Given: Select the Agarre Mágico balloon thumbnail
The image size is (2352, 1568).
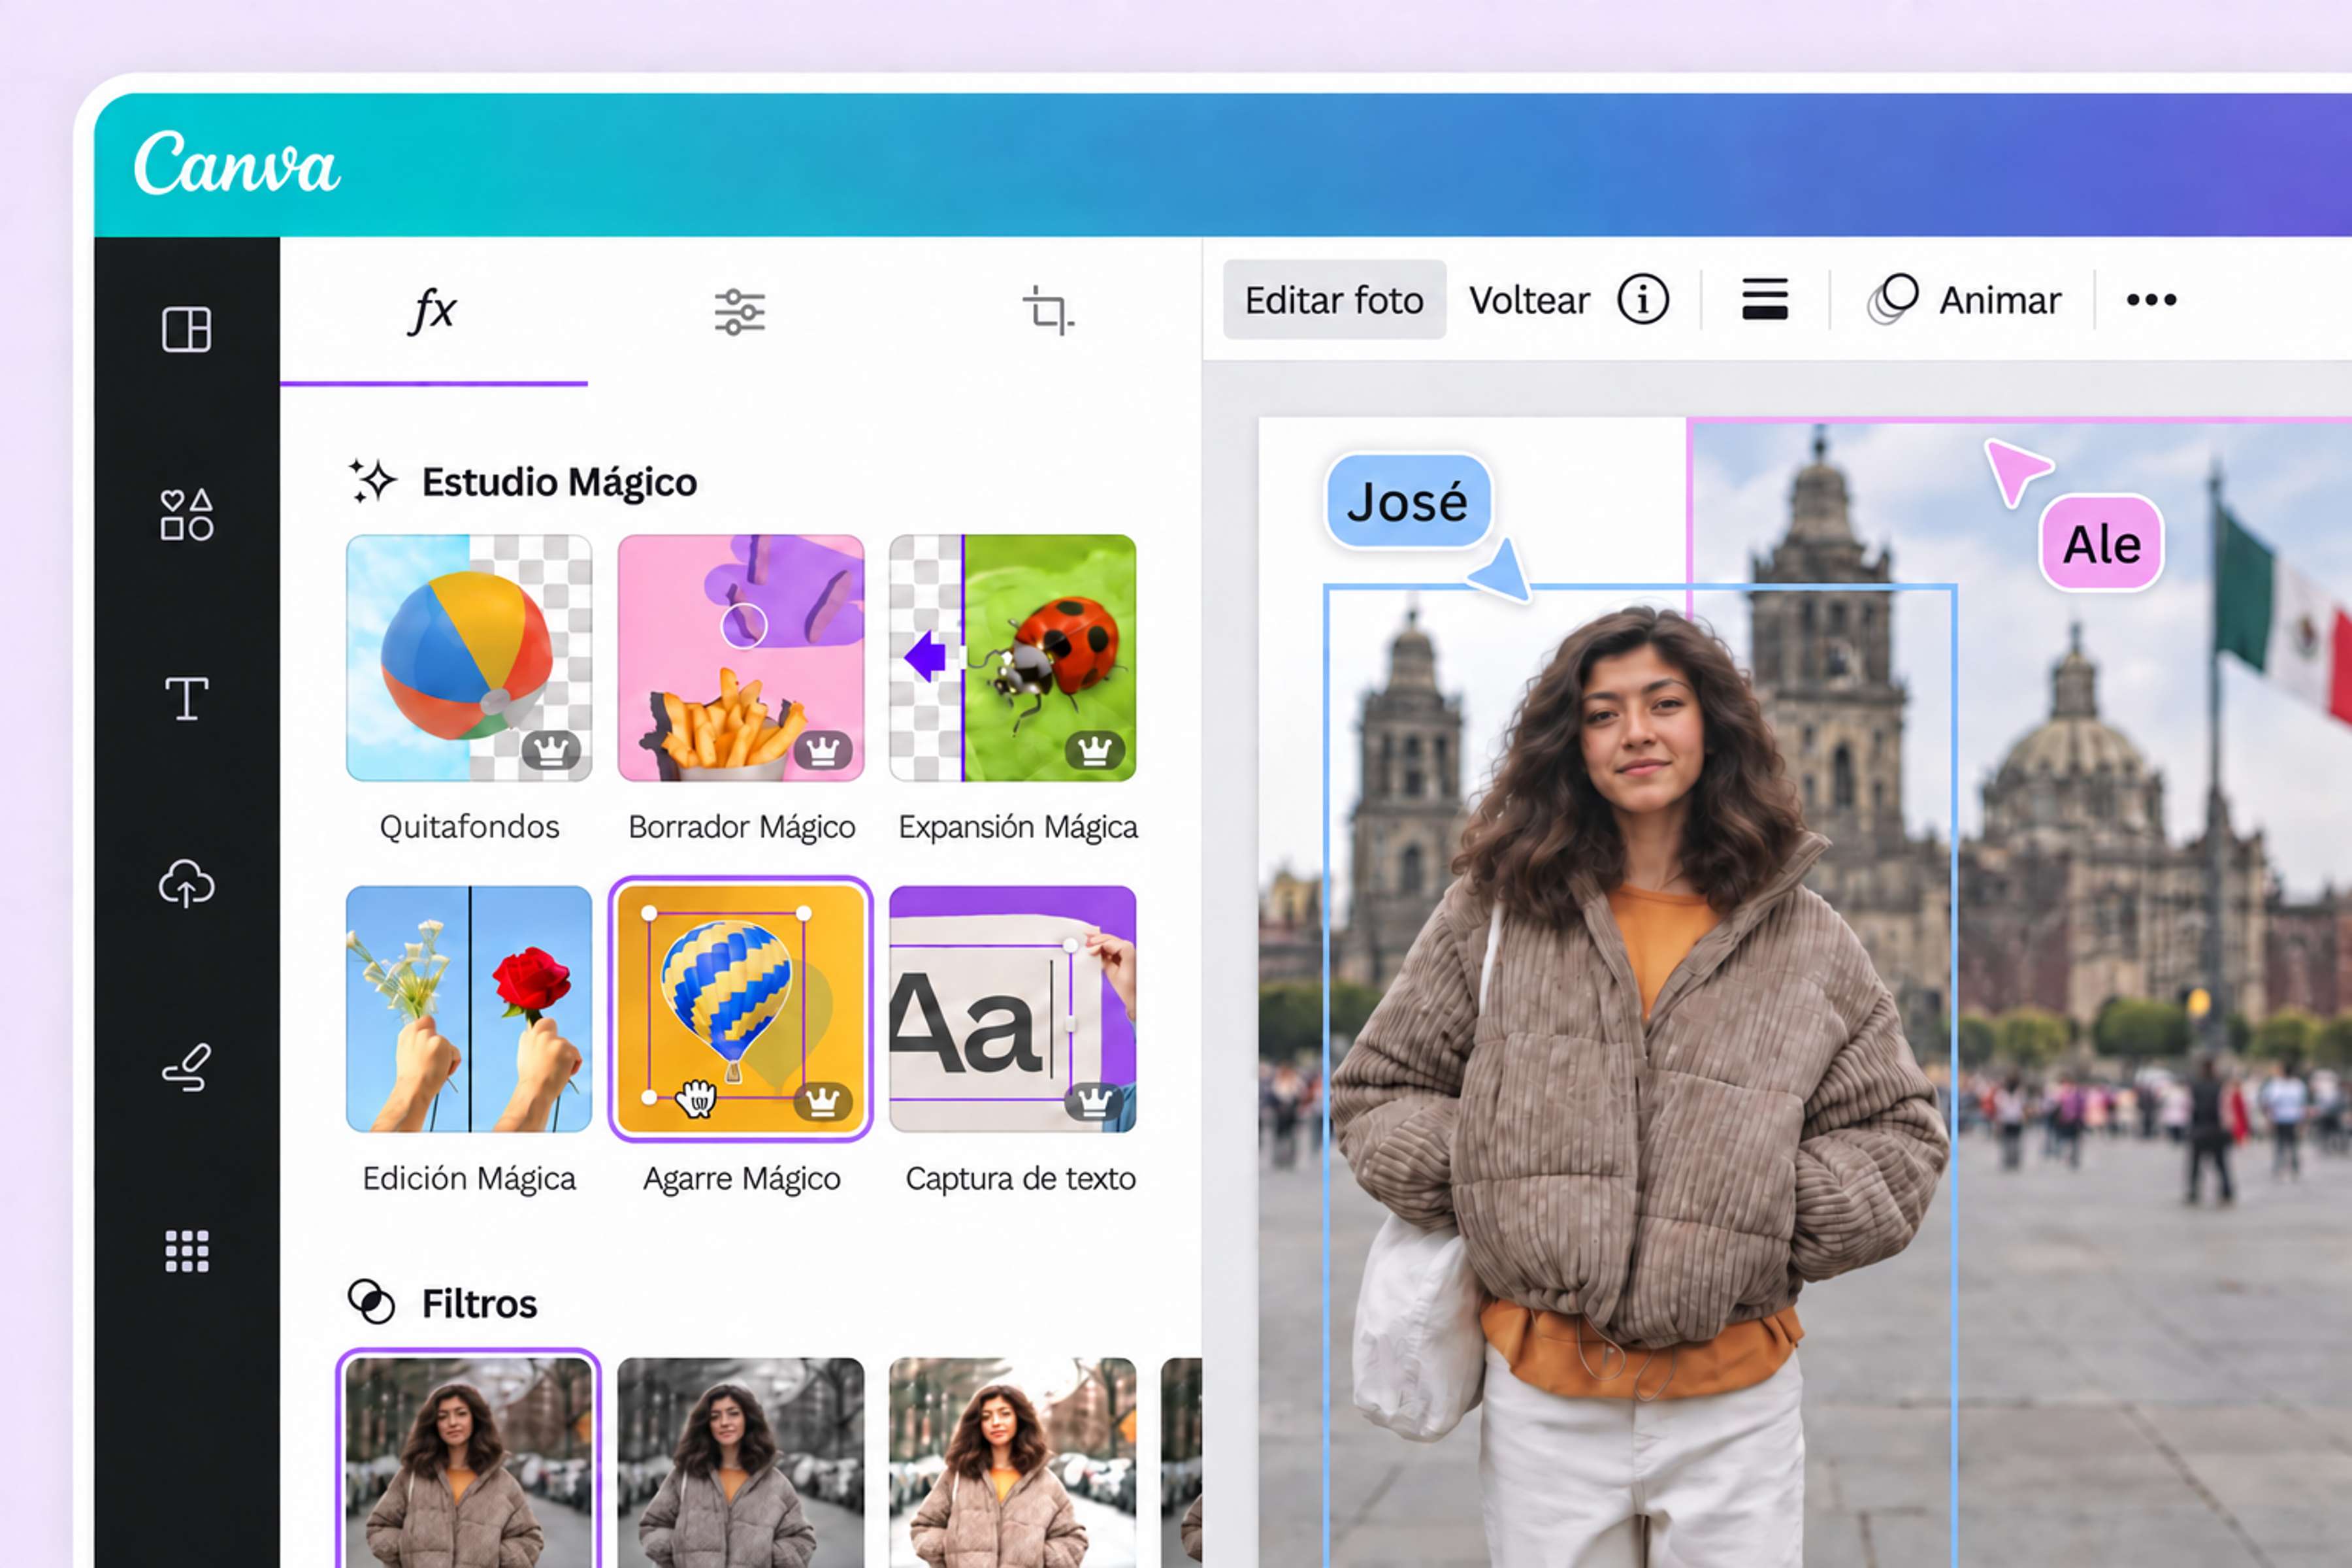Looking at the screenshot, I should pos(741,1009).
